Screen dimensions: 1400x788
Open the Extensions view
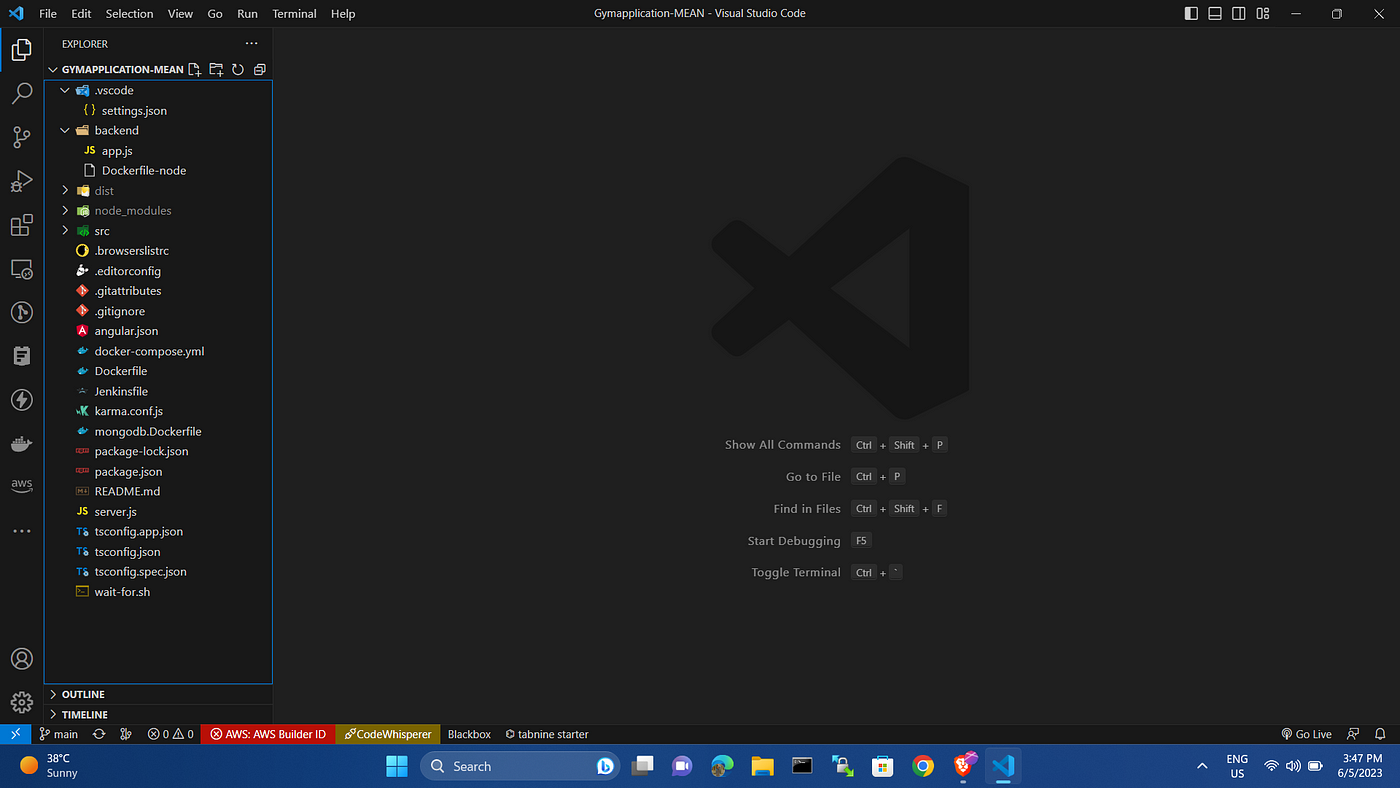(22, 226)
